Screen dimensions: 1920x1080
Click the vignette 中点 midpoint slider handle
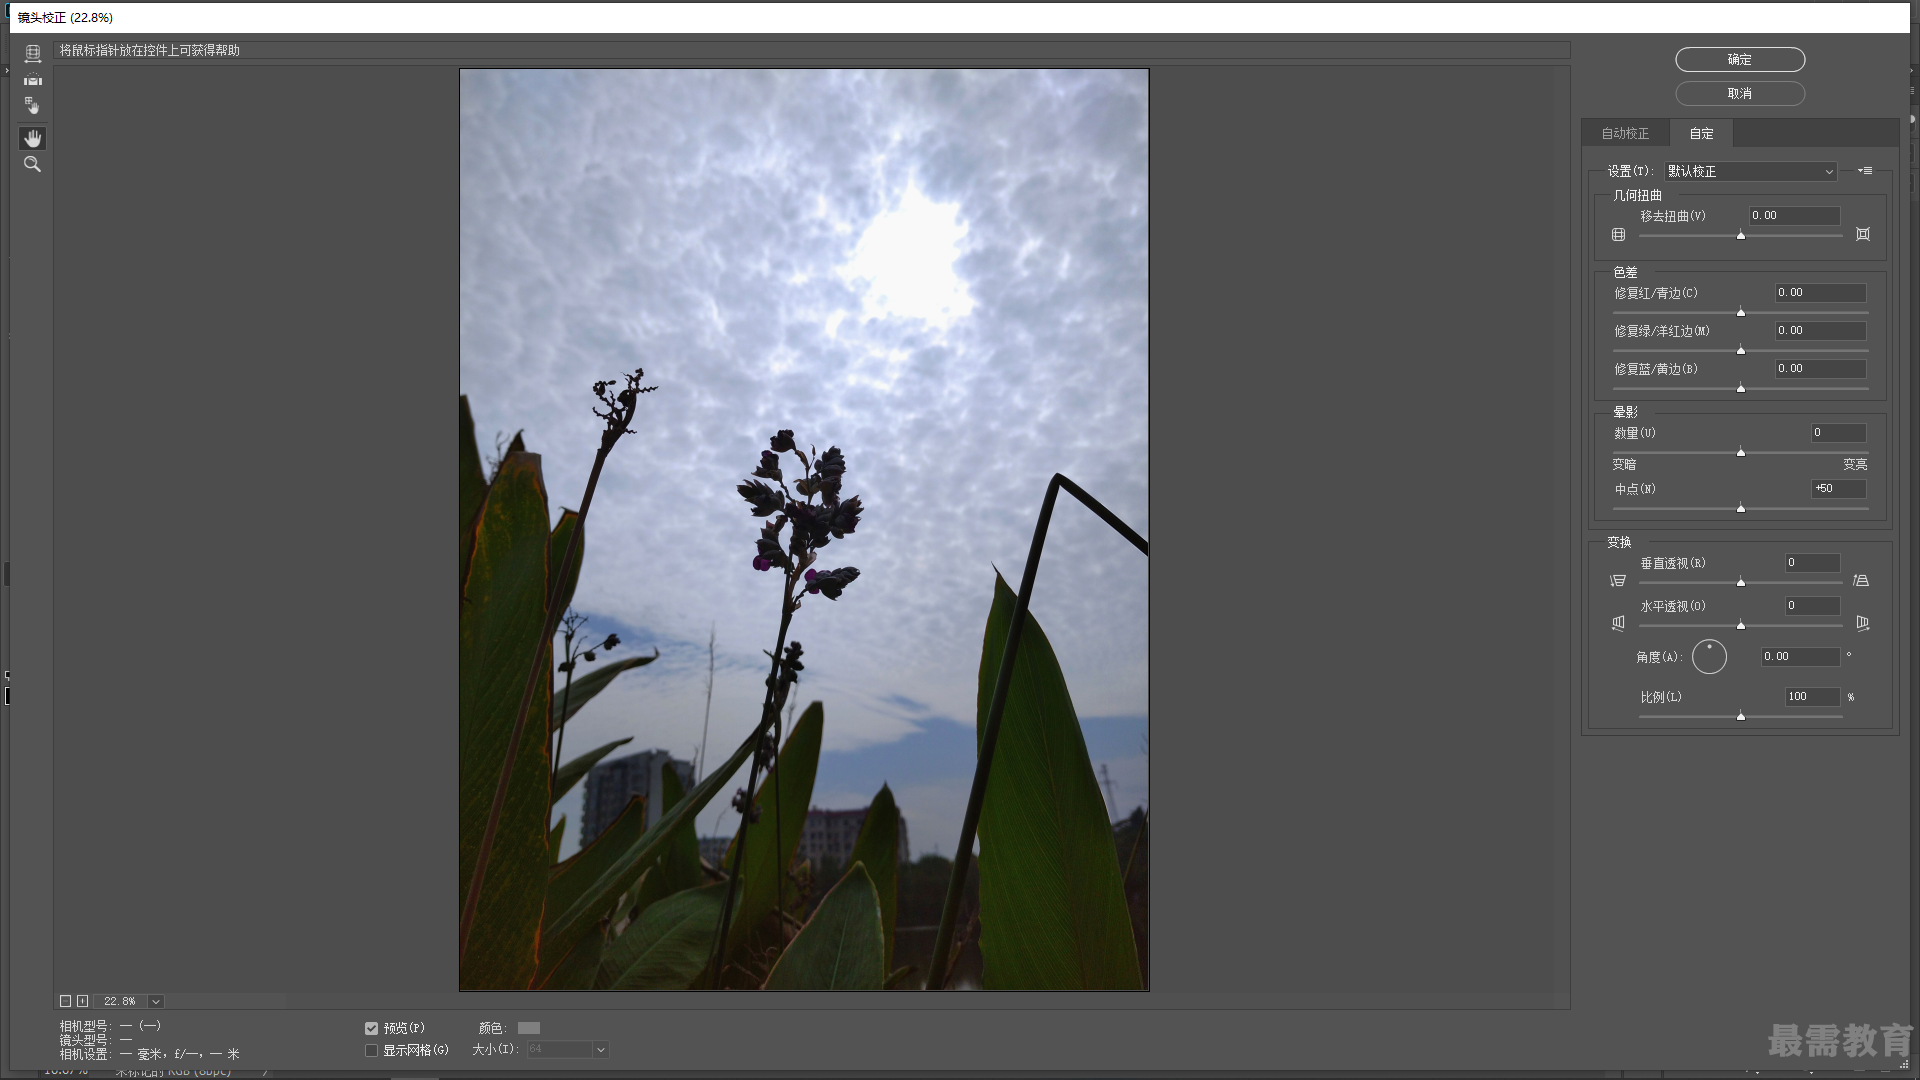coord(1741,508)
